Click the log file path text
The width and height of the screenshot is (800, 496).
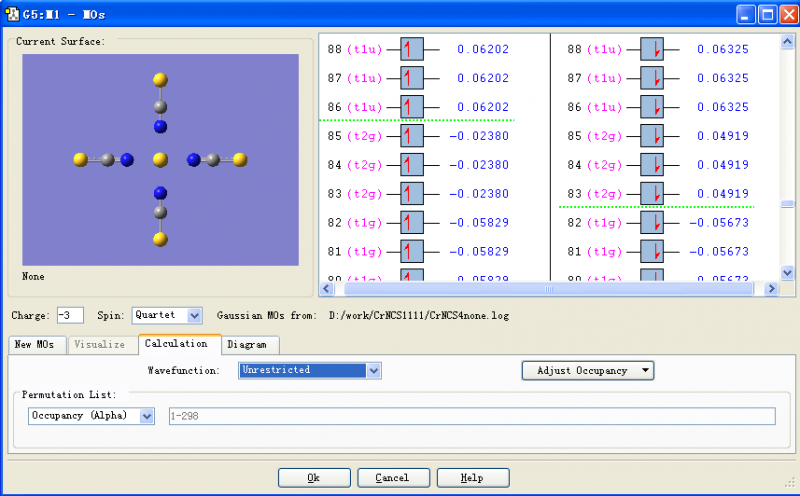[418, 316]
